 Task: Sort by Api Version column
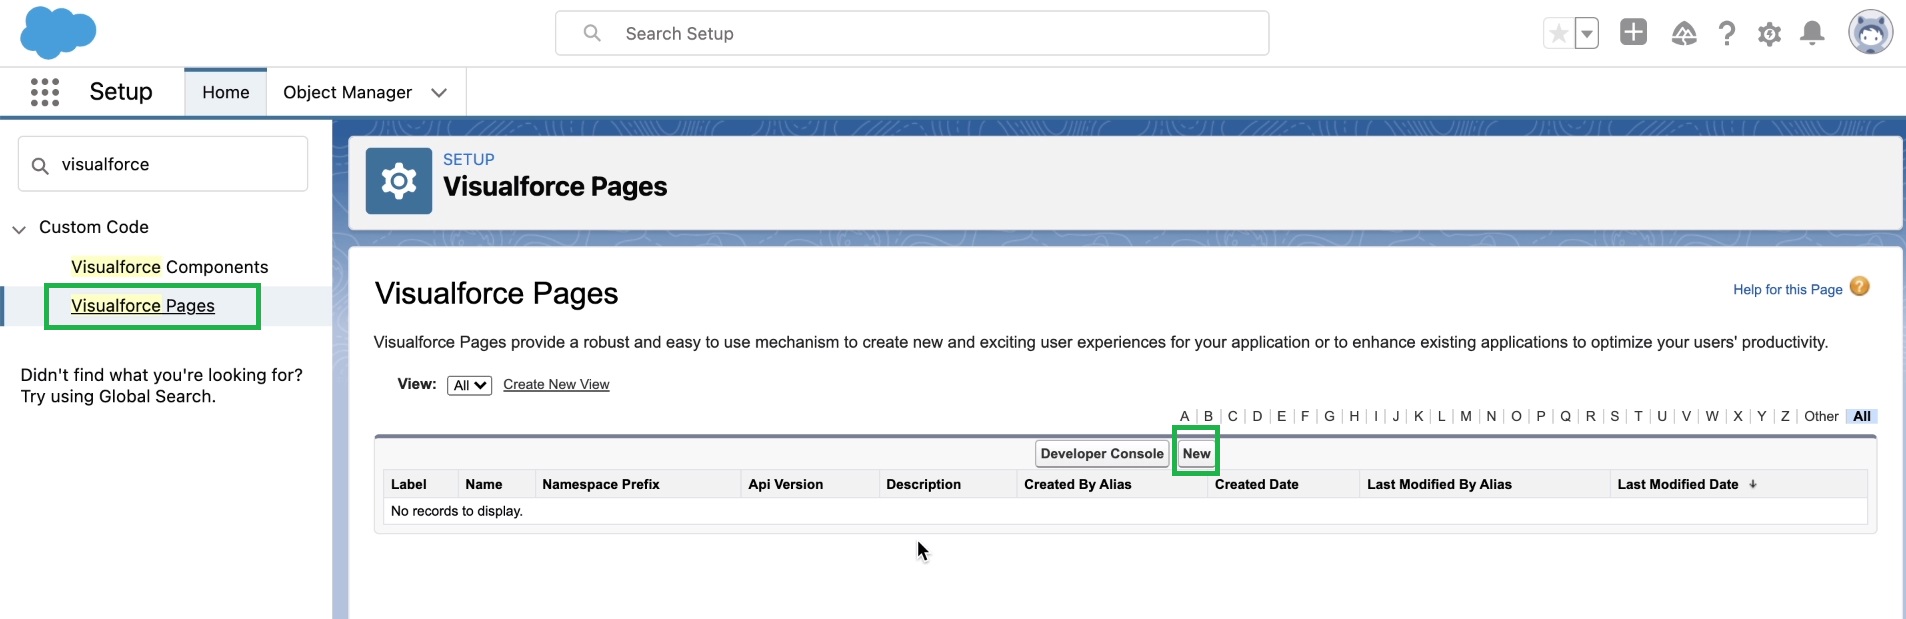(786, 484)
